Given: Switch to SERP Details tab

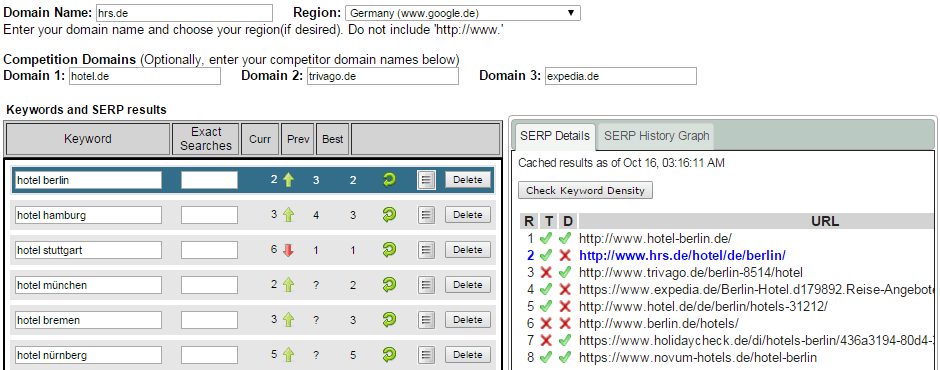Looking at the screenshot, I should click(555, 136).
